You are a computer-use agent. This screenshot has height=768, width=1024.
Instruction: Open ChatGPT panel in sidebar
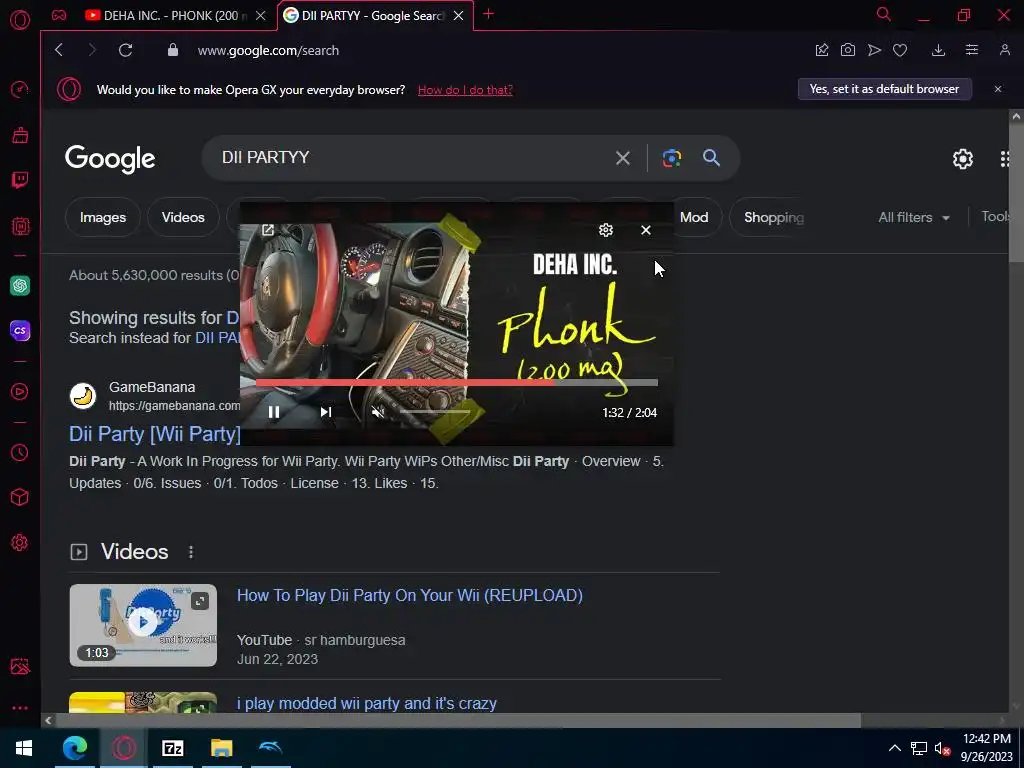(20, 285)
